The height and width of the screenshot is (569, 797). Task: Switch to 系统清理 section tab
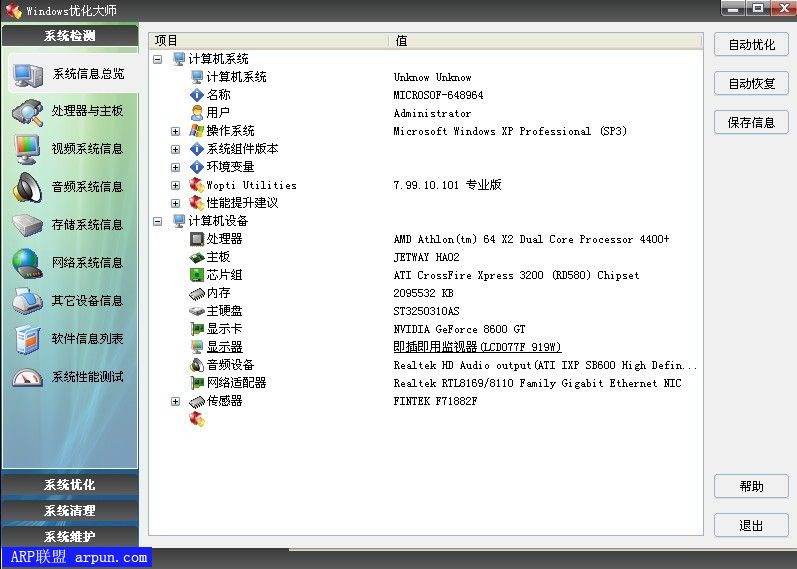69,511
